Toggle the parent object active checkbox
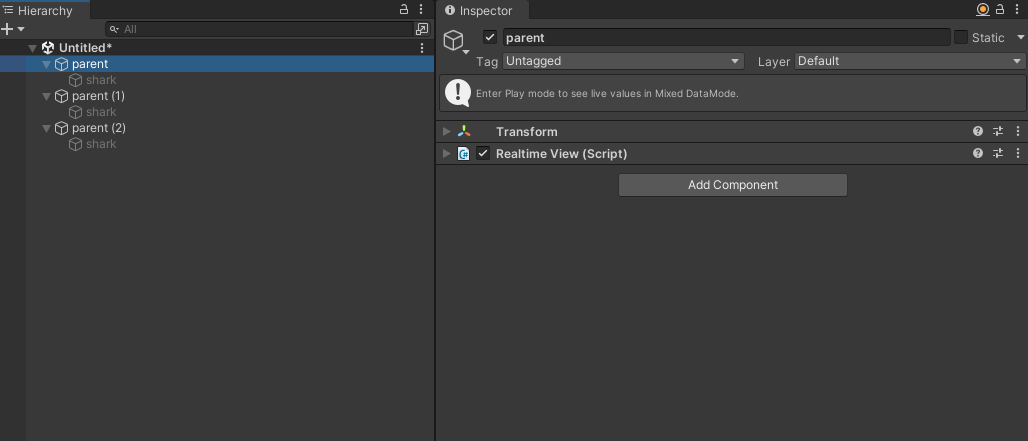The image size is (1028, 441). 489,37
